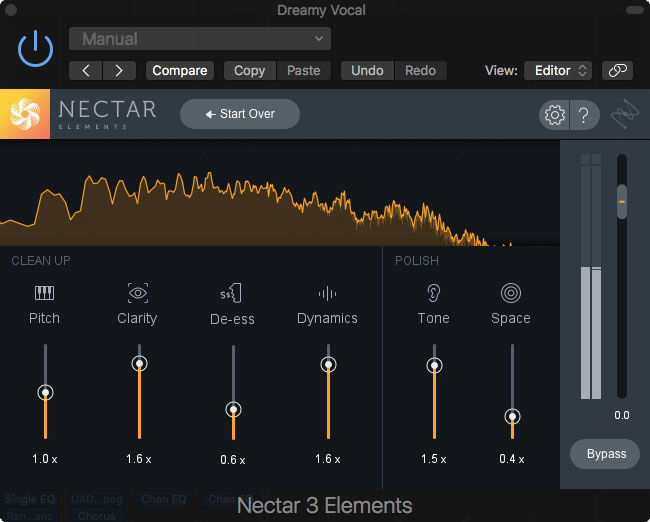Click the Pitch value 1.0 x
The height and width of the screenshot is (522, 650).
click(45, 459)
